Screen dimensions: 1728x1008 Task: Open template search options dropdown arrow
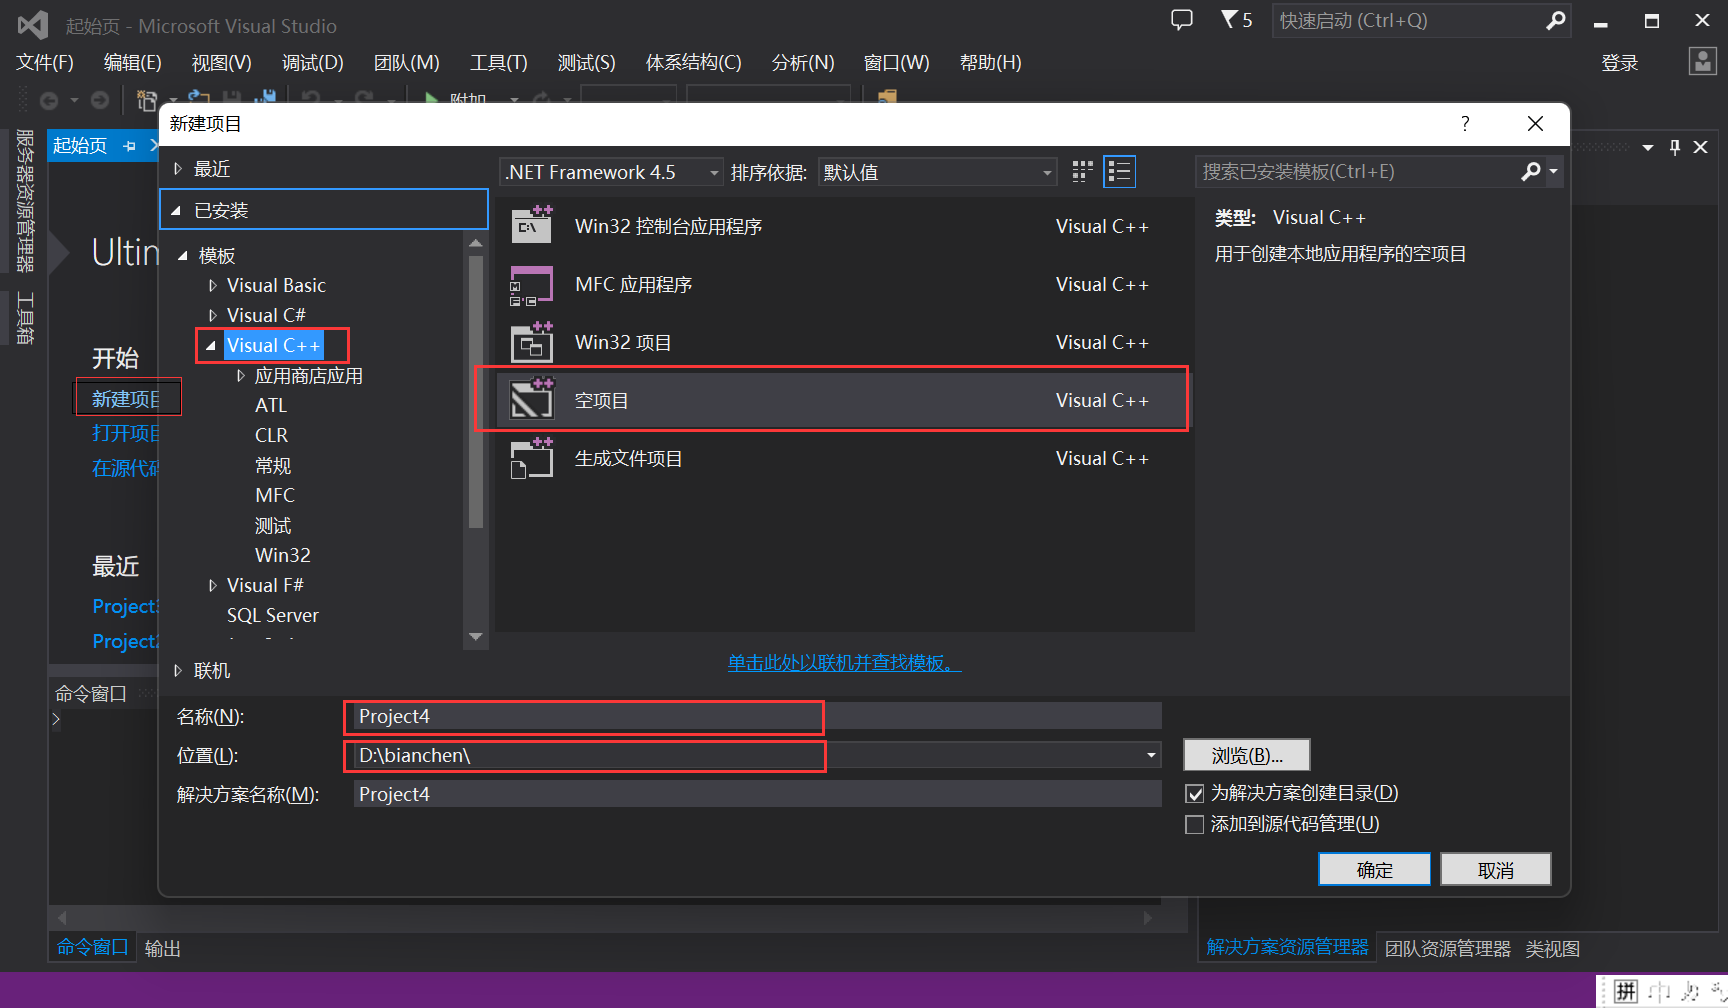point(1553,172)
